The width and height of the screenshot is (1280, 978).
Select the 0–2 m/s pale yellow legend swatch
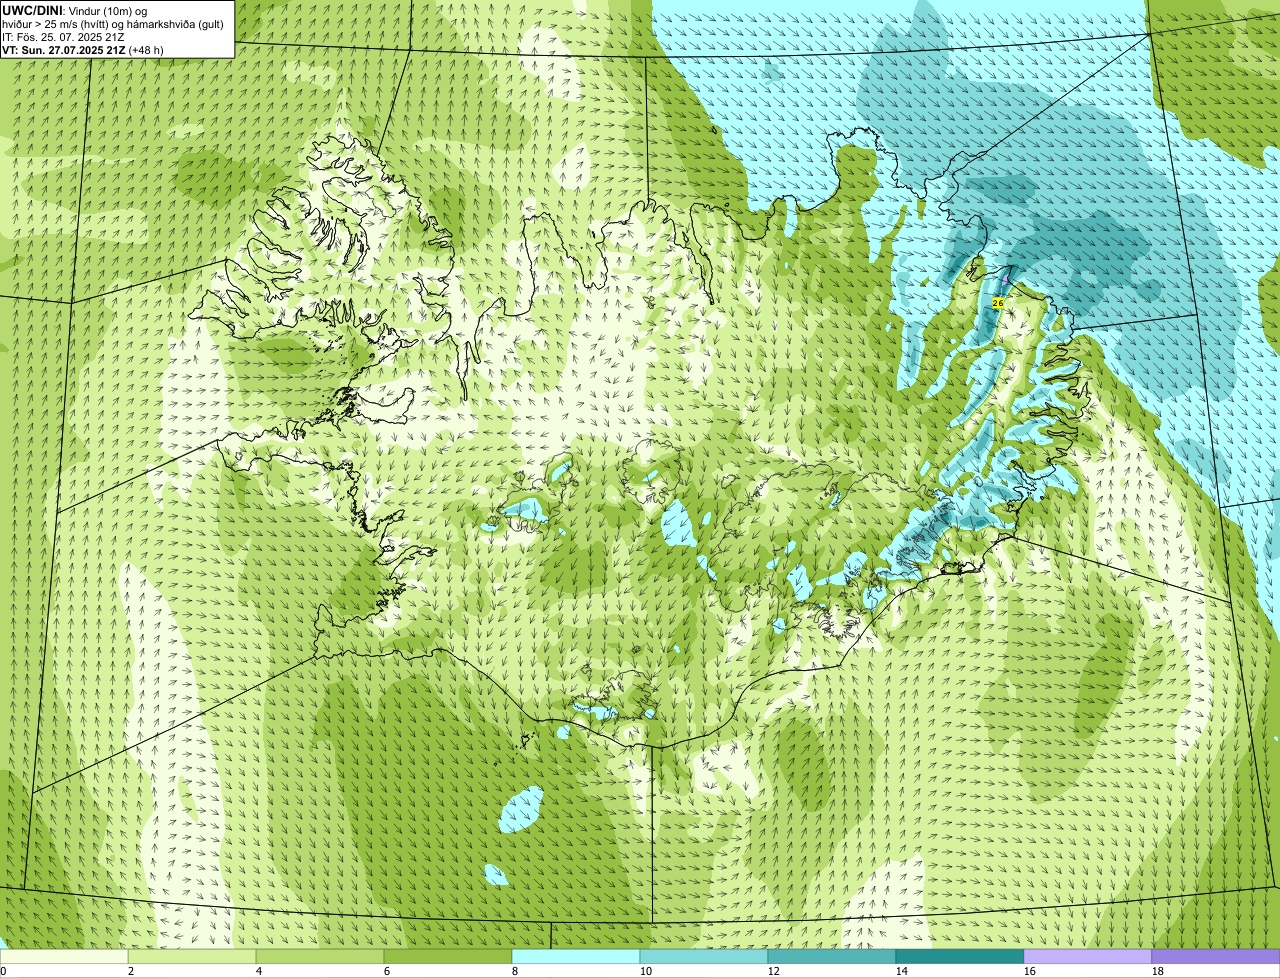point(64,956)
